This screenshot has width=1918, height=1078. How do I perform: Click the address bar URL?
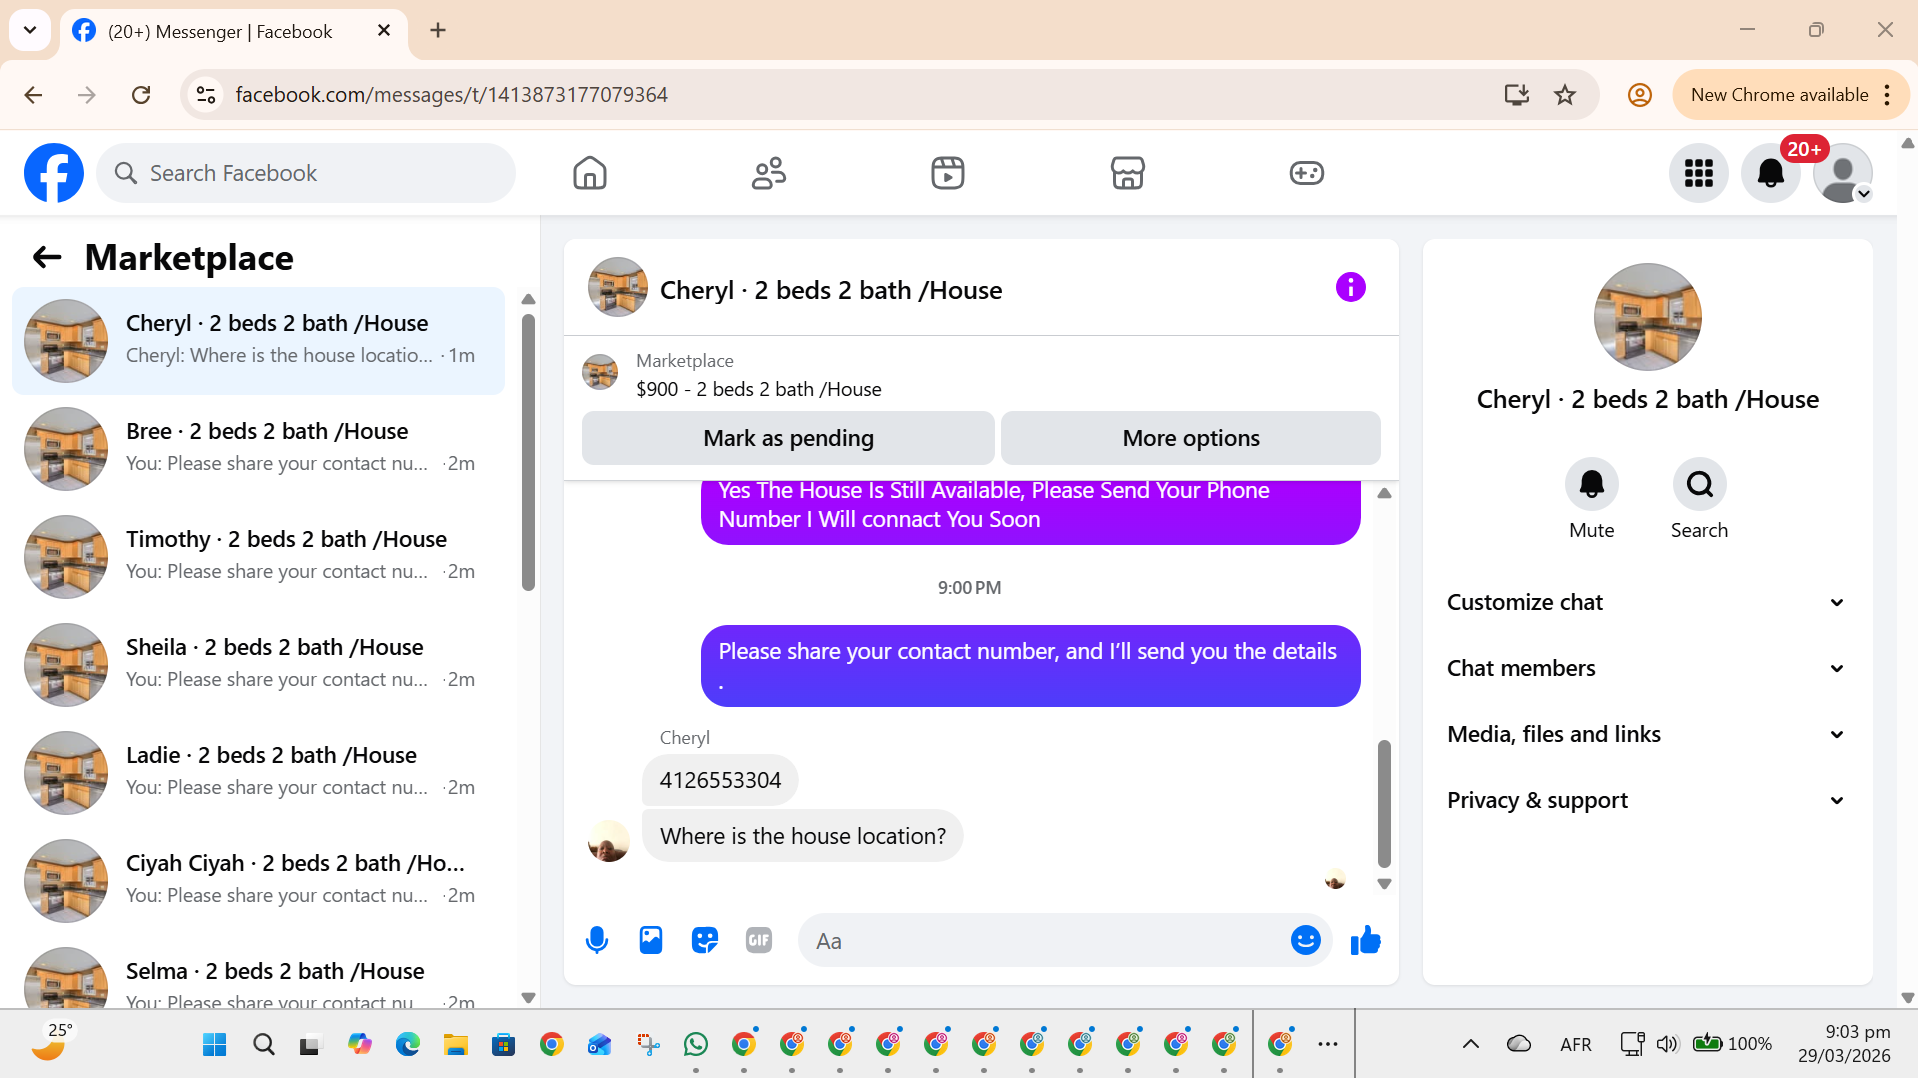pyautogui.click(x=451, y=95)
